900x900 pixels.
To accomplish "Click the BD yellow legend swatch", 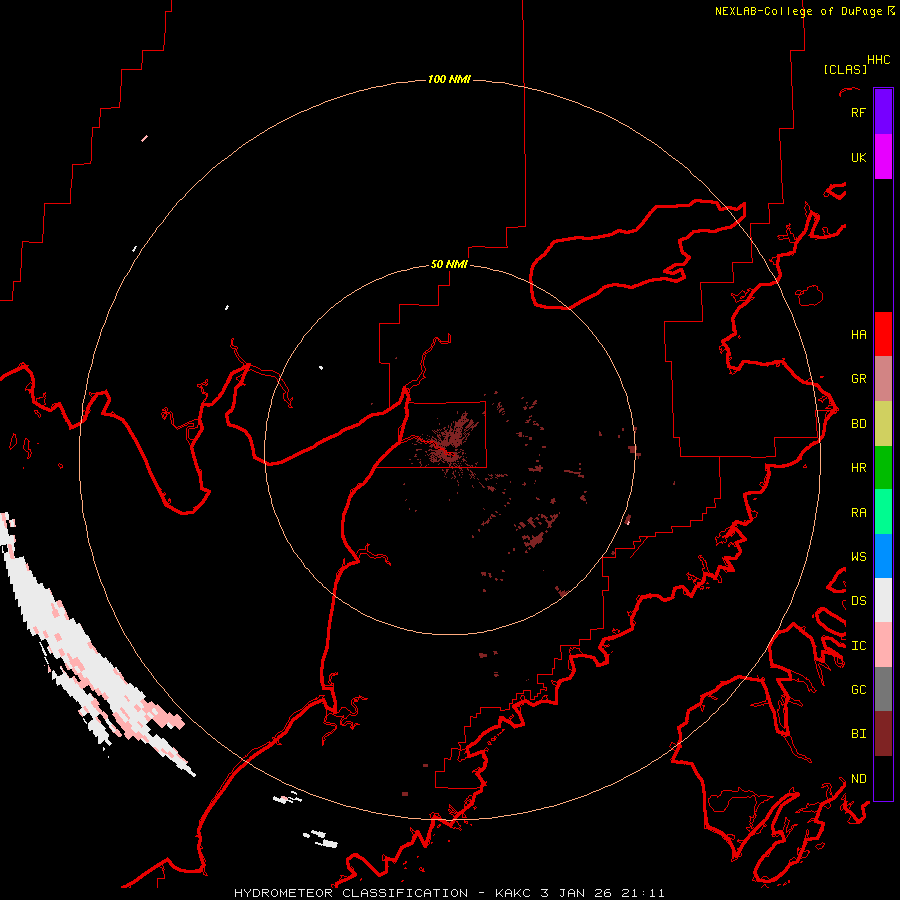I will (883, 424).
